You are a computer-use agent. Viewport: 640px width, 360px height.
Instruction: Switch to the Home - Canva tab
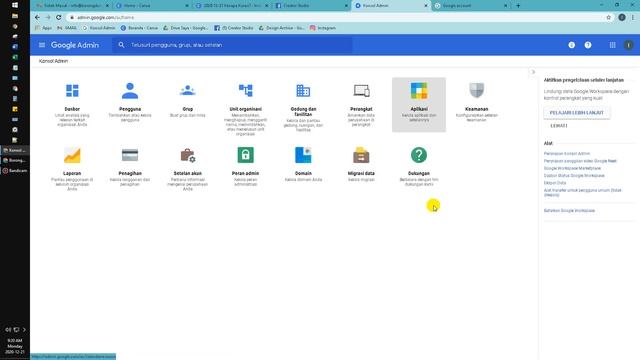click(x=152, y=6)
